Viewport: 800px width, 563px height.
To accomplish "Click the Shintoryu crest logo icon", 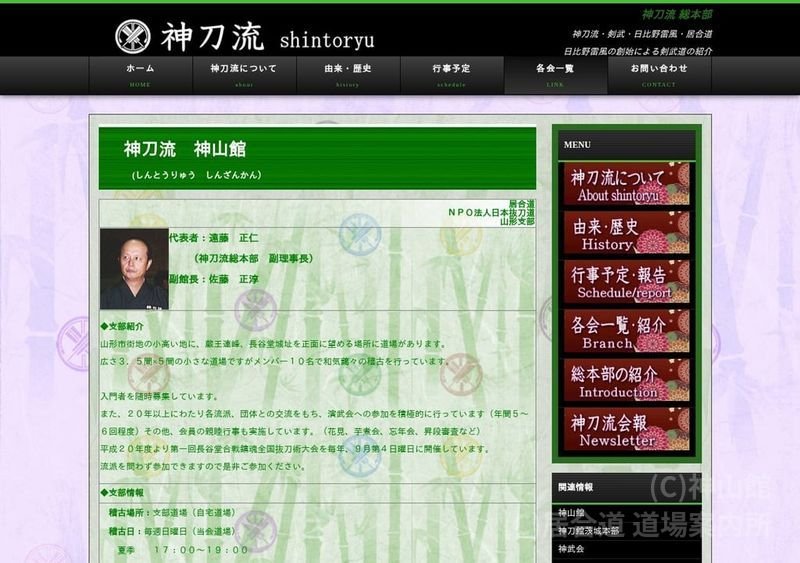I will pos(133,36).
